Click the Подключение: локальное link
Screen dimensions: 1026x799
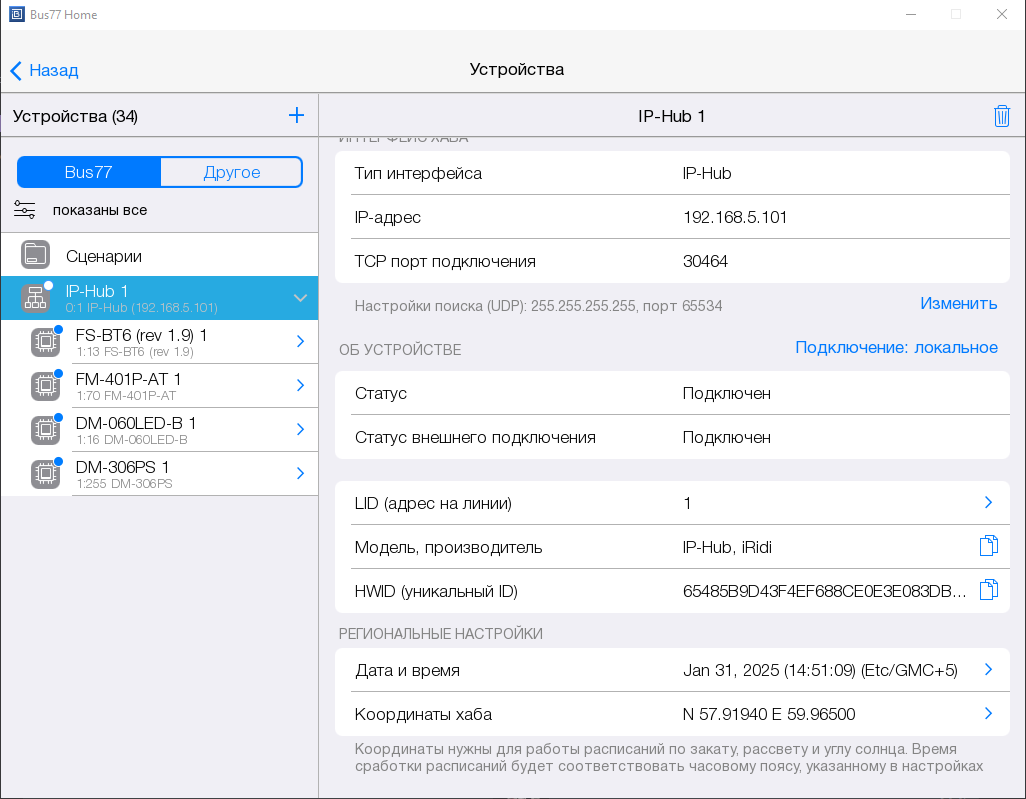[896, 348]
